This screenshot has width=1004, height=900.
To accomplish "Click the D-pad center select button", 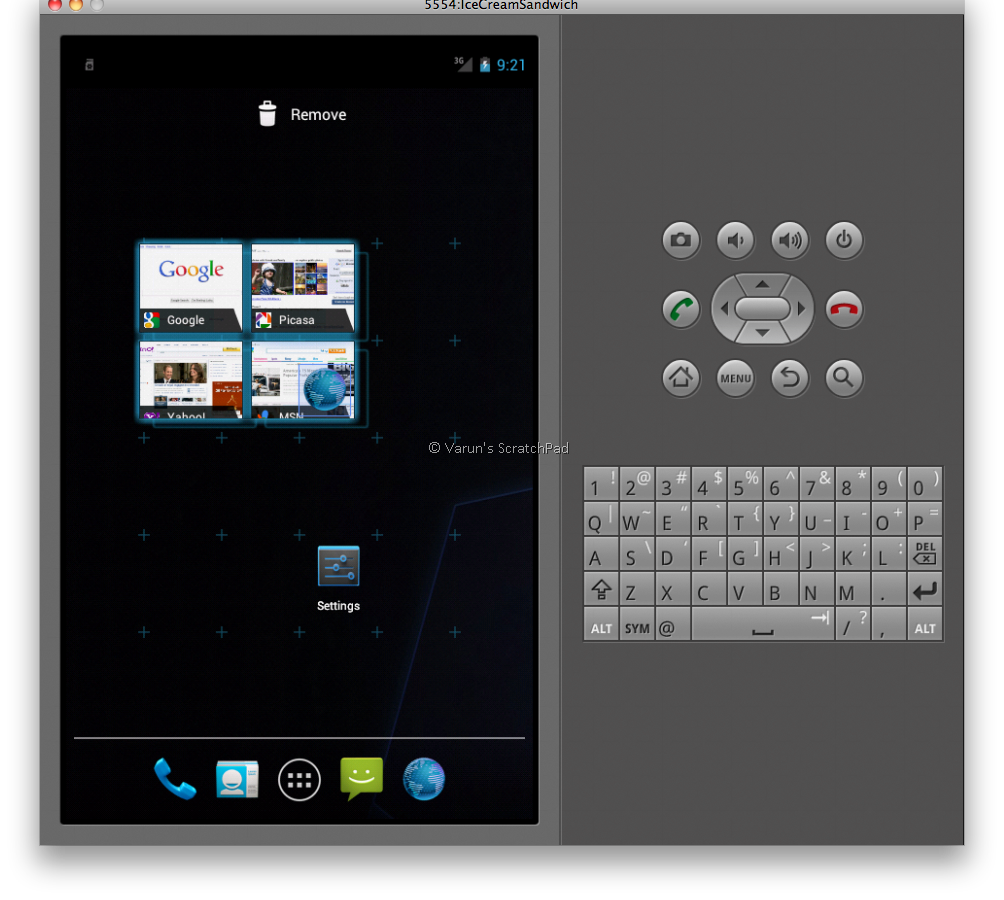I will click(x=762, y=309).
